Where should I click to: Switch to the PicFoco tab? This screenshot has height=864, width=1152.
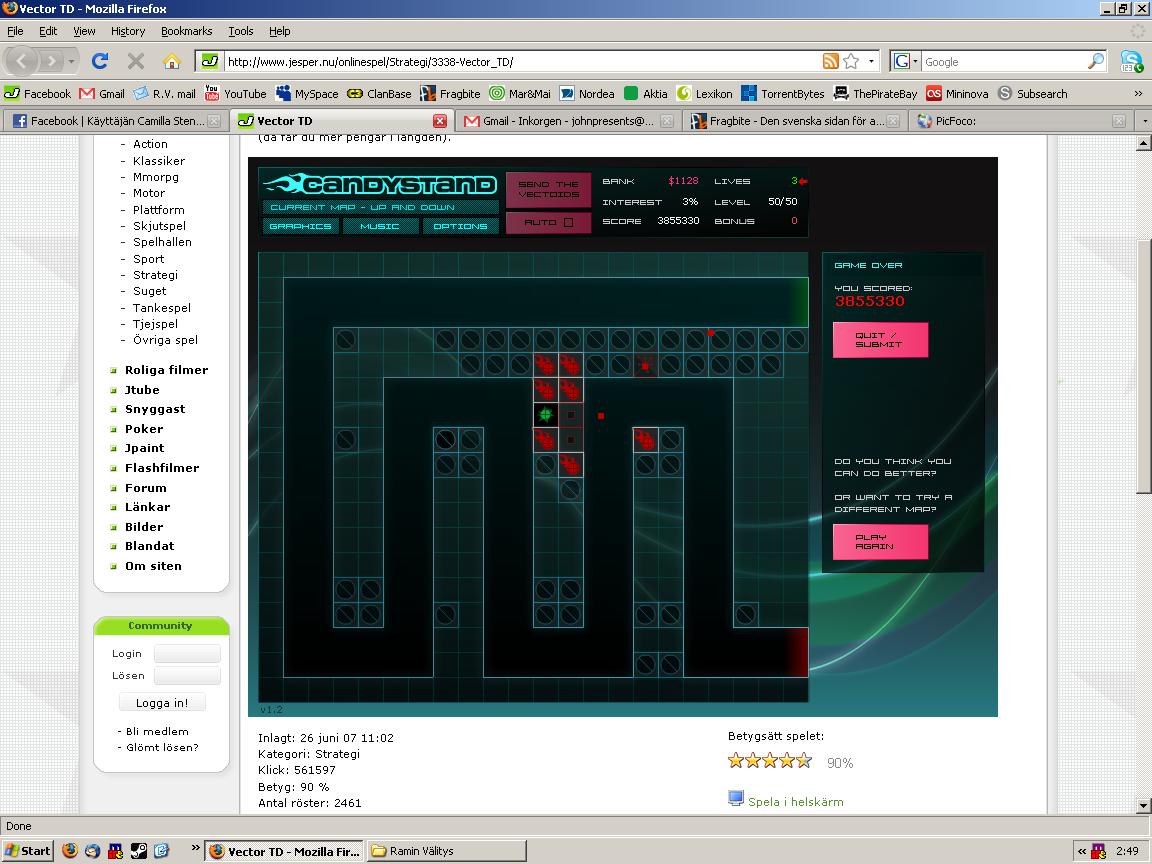(x=1021, y=120)
